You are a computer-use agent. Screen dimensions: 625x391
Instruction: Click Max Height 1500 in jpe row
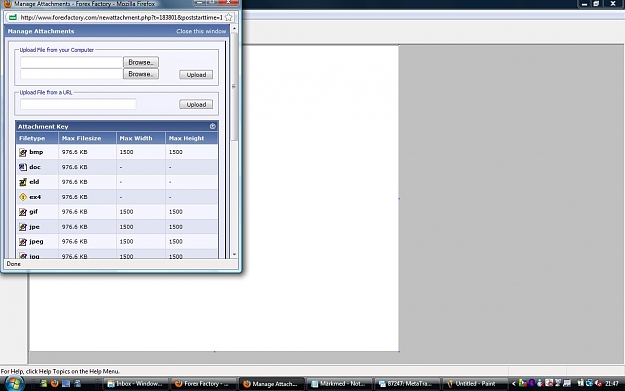coord(176,227)
